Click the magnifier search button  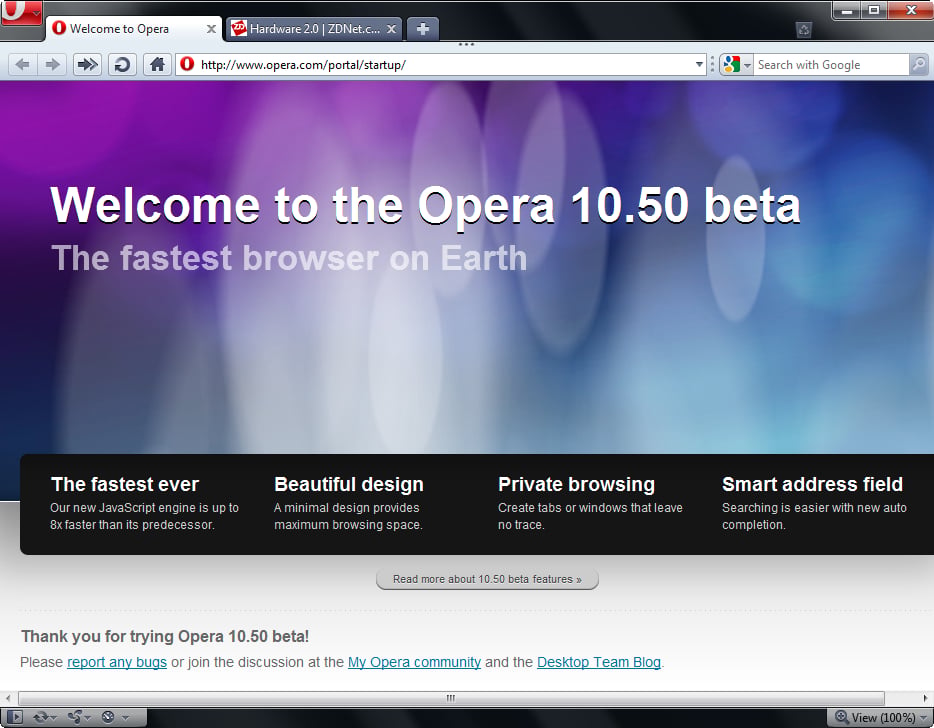point(919,64)
